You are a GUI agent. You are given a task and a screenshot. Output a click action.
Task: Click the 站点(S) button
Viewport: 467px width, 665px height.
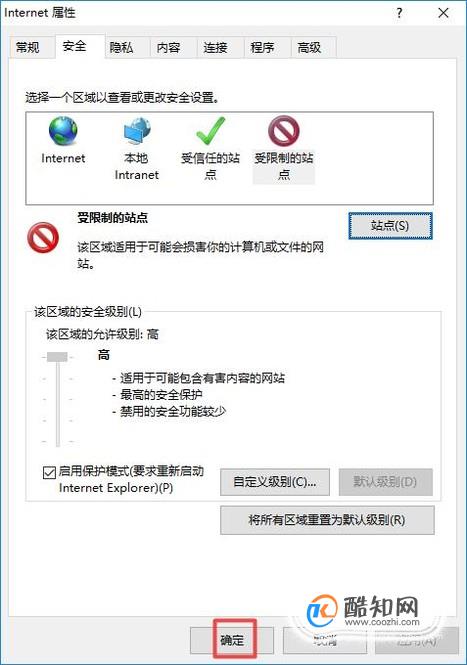click(x=390, y=226)
